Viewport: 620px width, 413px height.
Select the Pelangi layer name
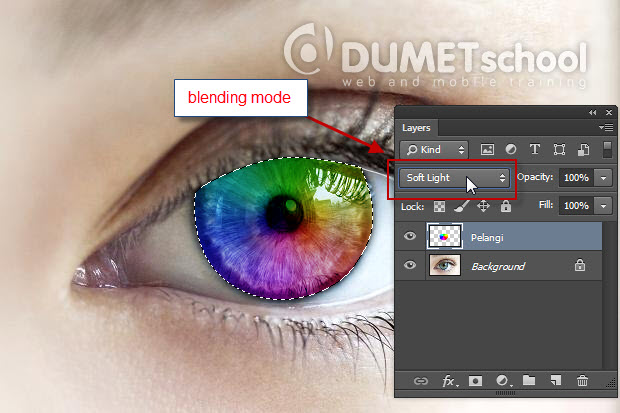[487, 237]
